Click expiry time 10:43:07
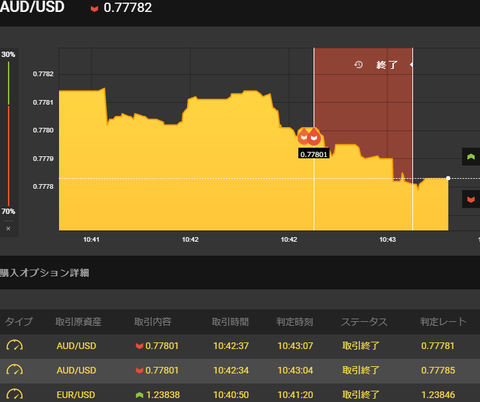Screen dimensions: 480x402 point(295,346)
